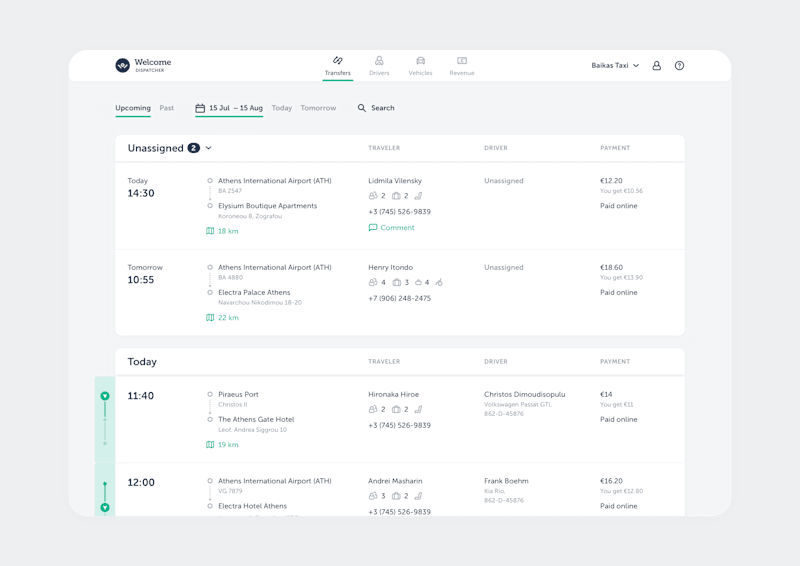Collapse the Unassigned section chevron
The height and width of the screenshot is (566, 800).
click(209, 148)
